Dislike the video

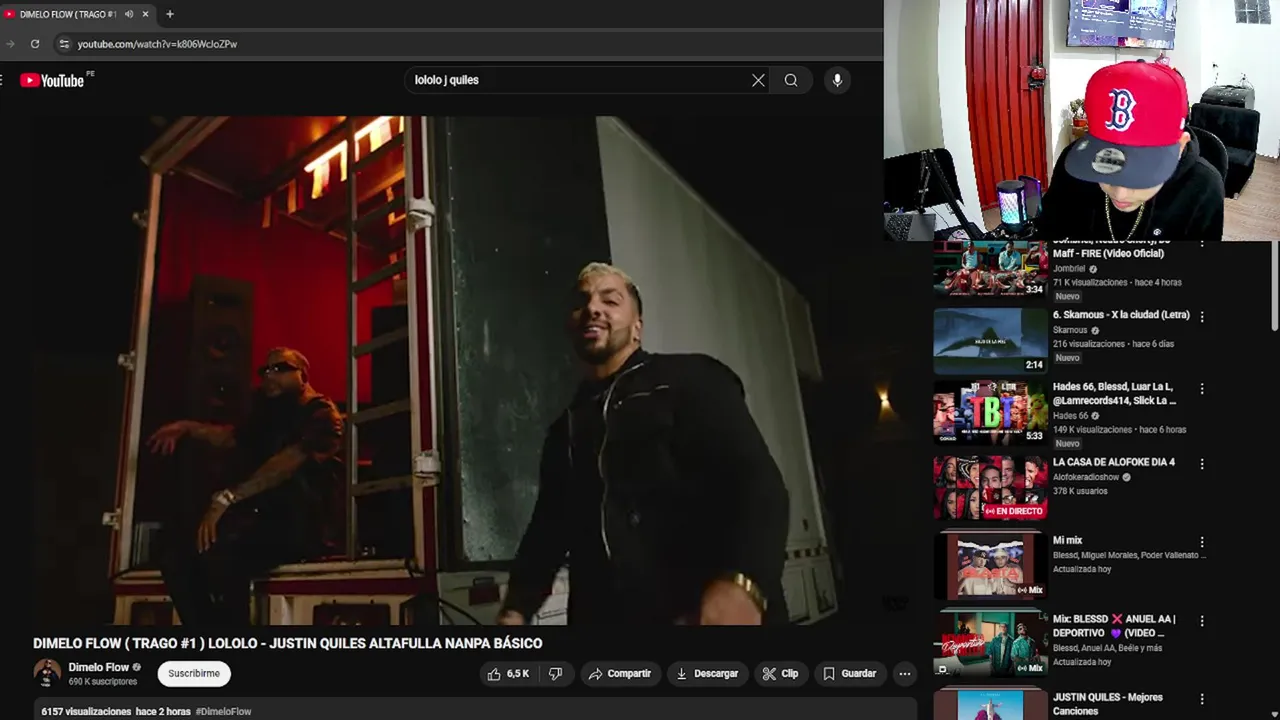pos(556,674)
